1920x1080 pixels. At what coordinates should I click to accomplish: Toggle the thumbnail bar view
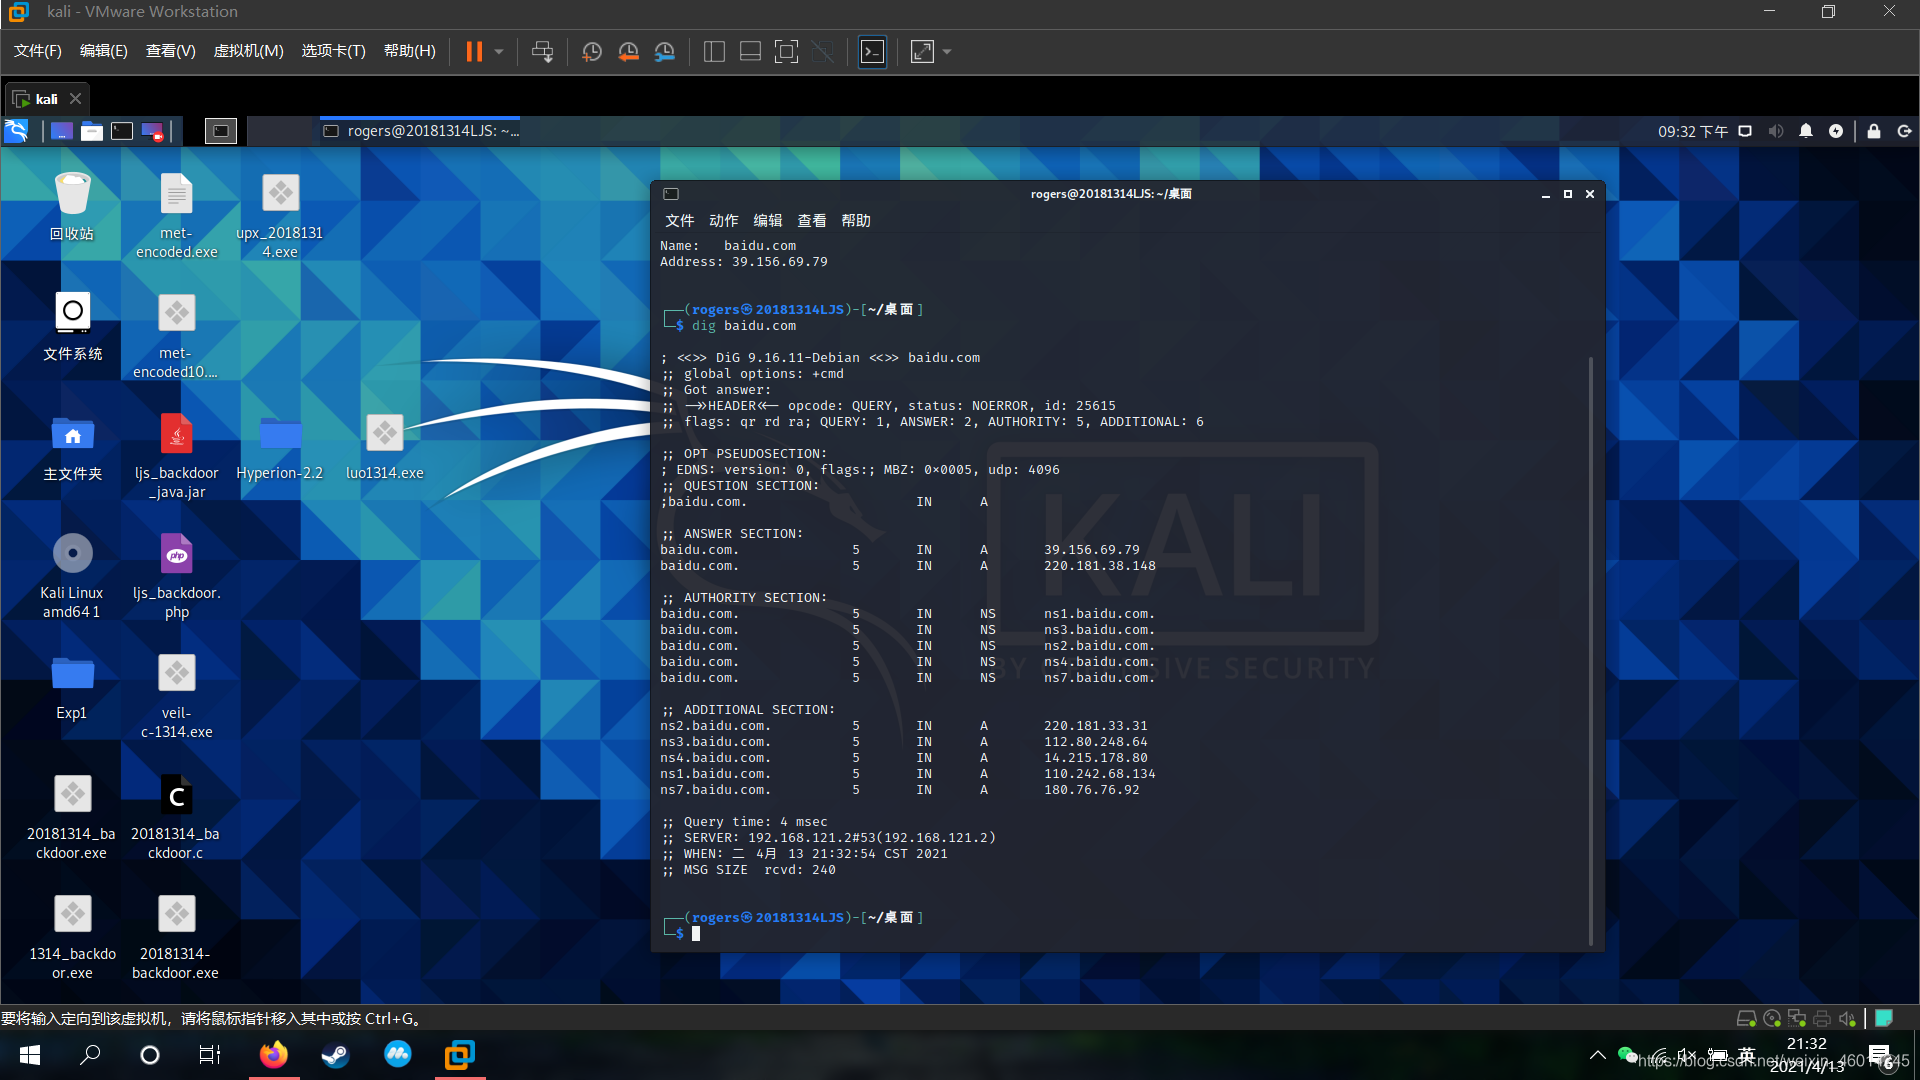click(x=750, y=52)
